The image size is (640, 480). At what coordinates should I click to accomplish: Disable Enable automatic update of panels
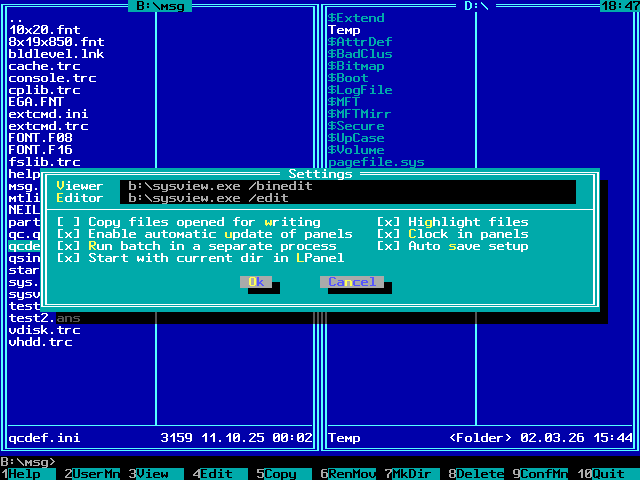point(68,234)
